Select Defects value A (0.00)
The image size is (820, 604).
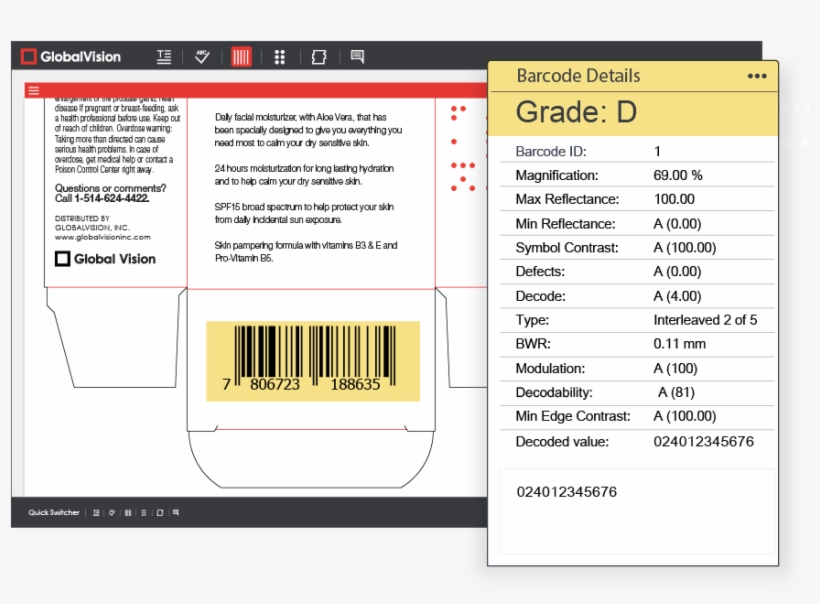(677, 271)
